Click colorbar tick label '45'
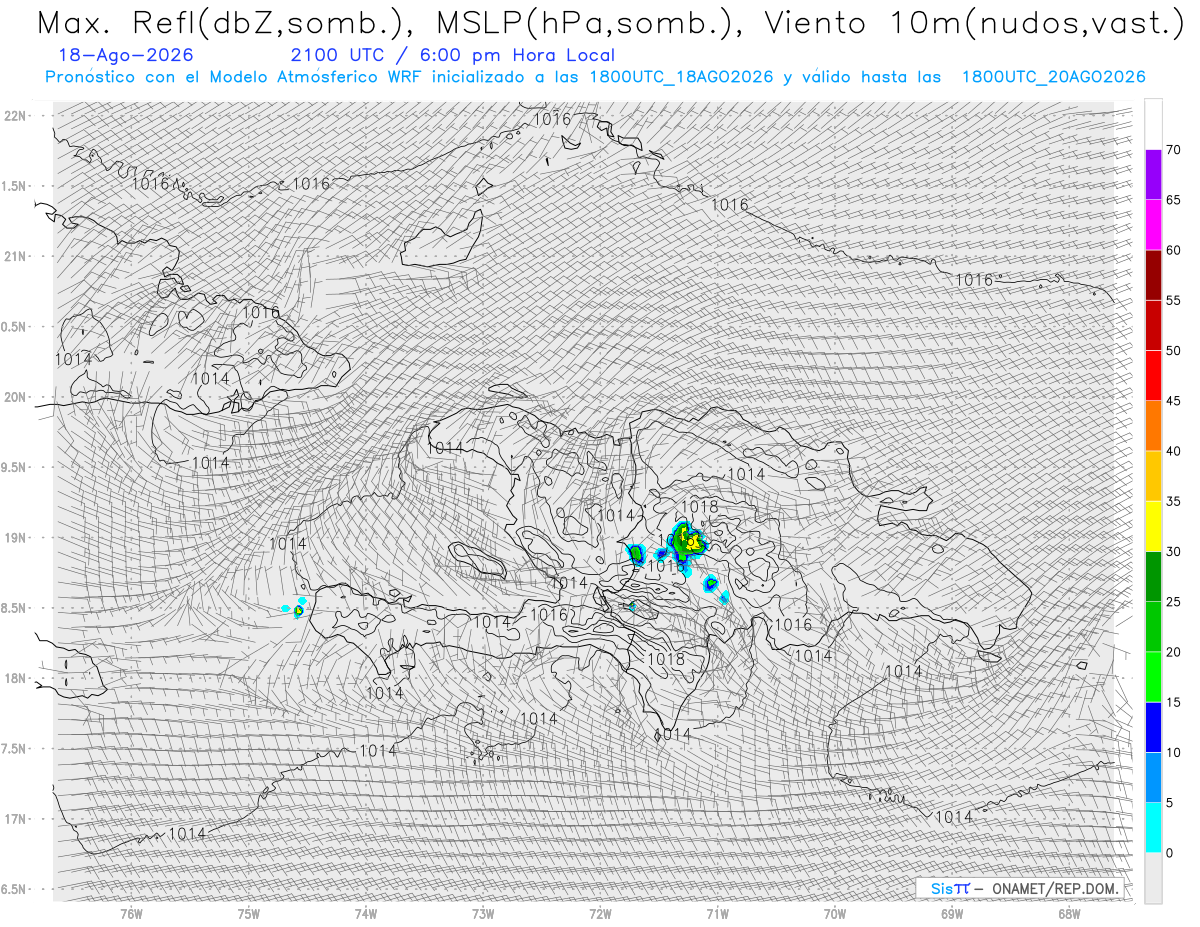 (x=1174, y=401)
